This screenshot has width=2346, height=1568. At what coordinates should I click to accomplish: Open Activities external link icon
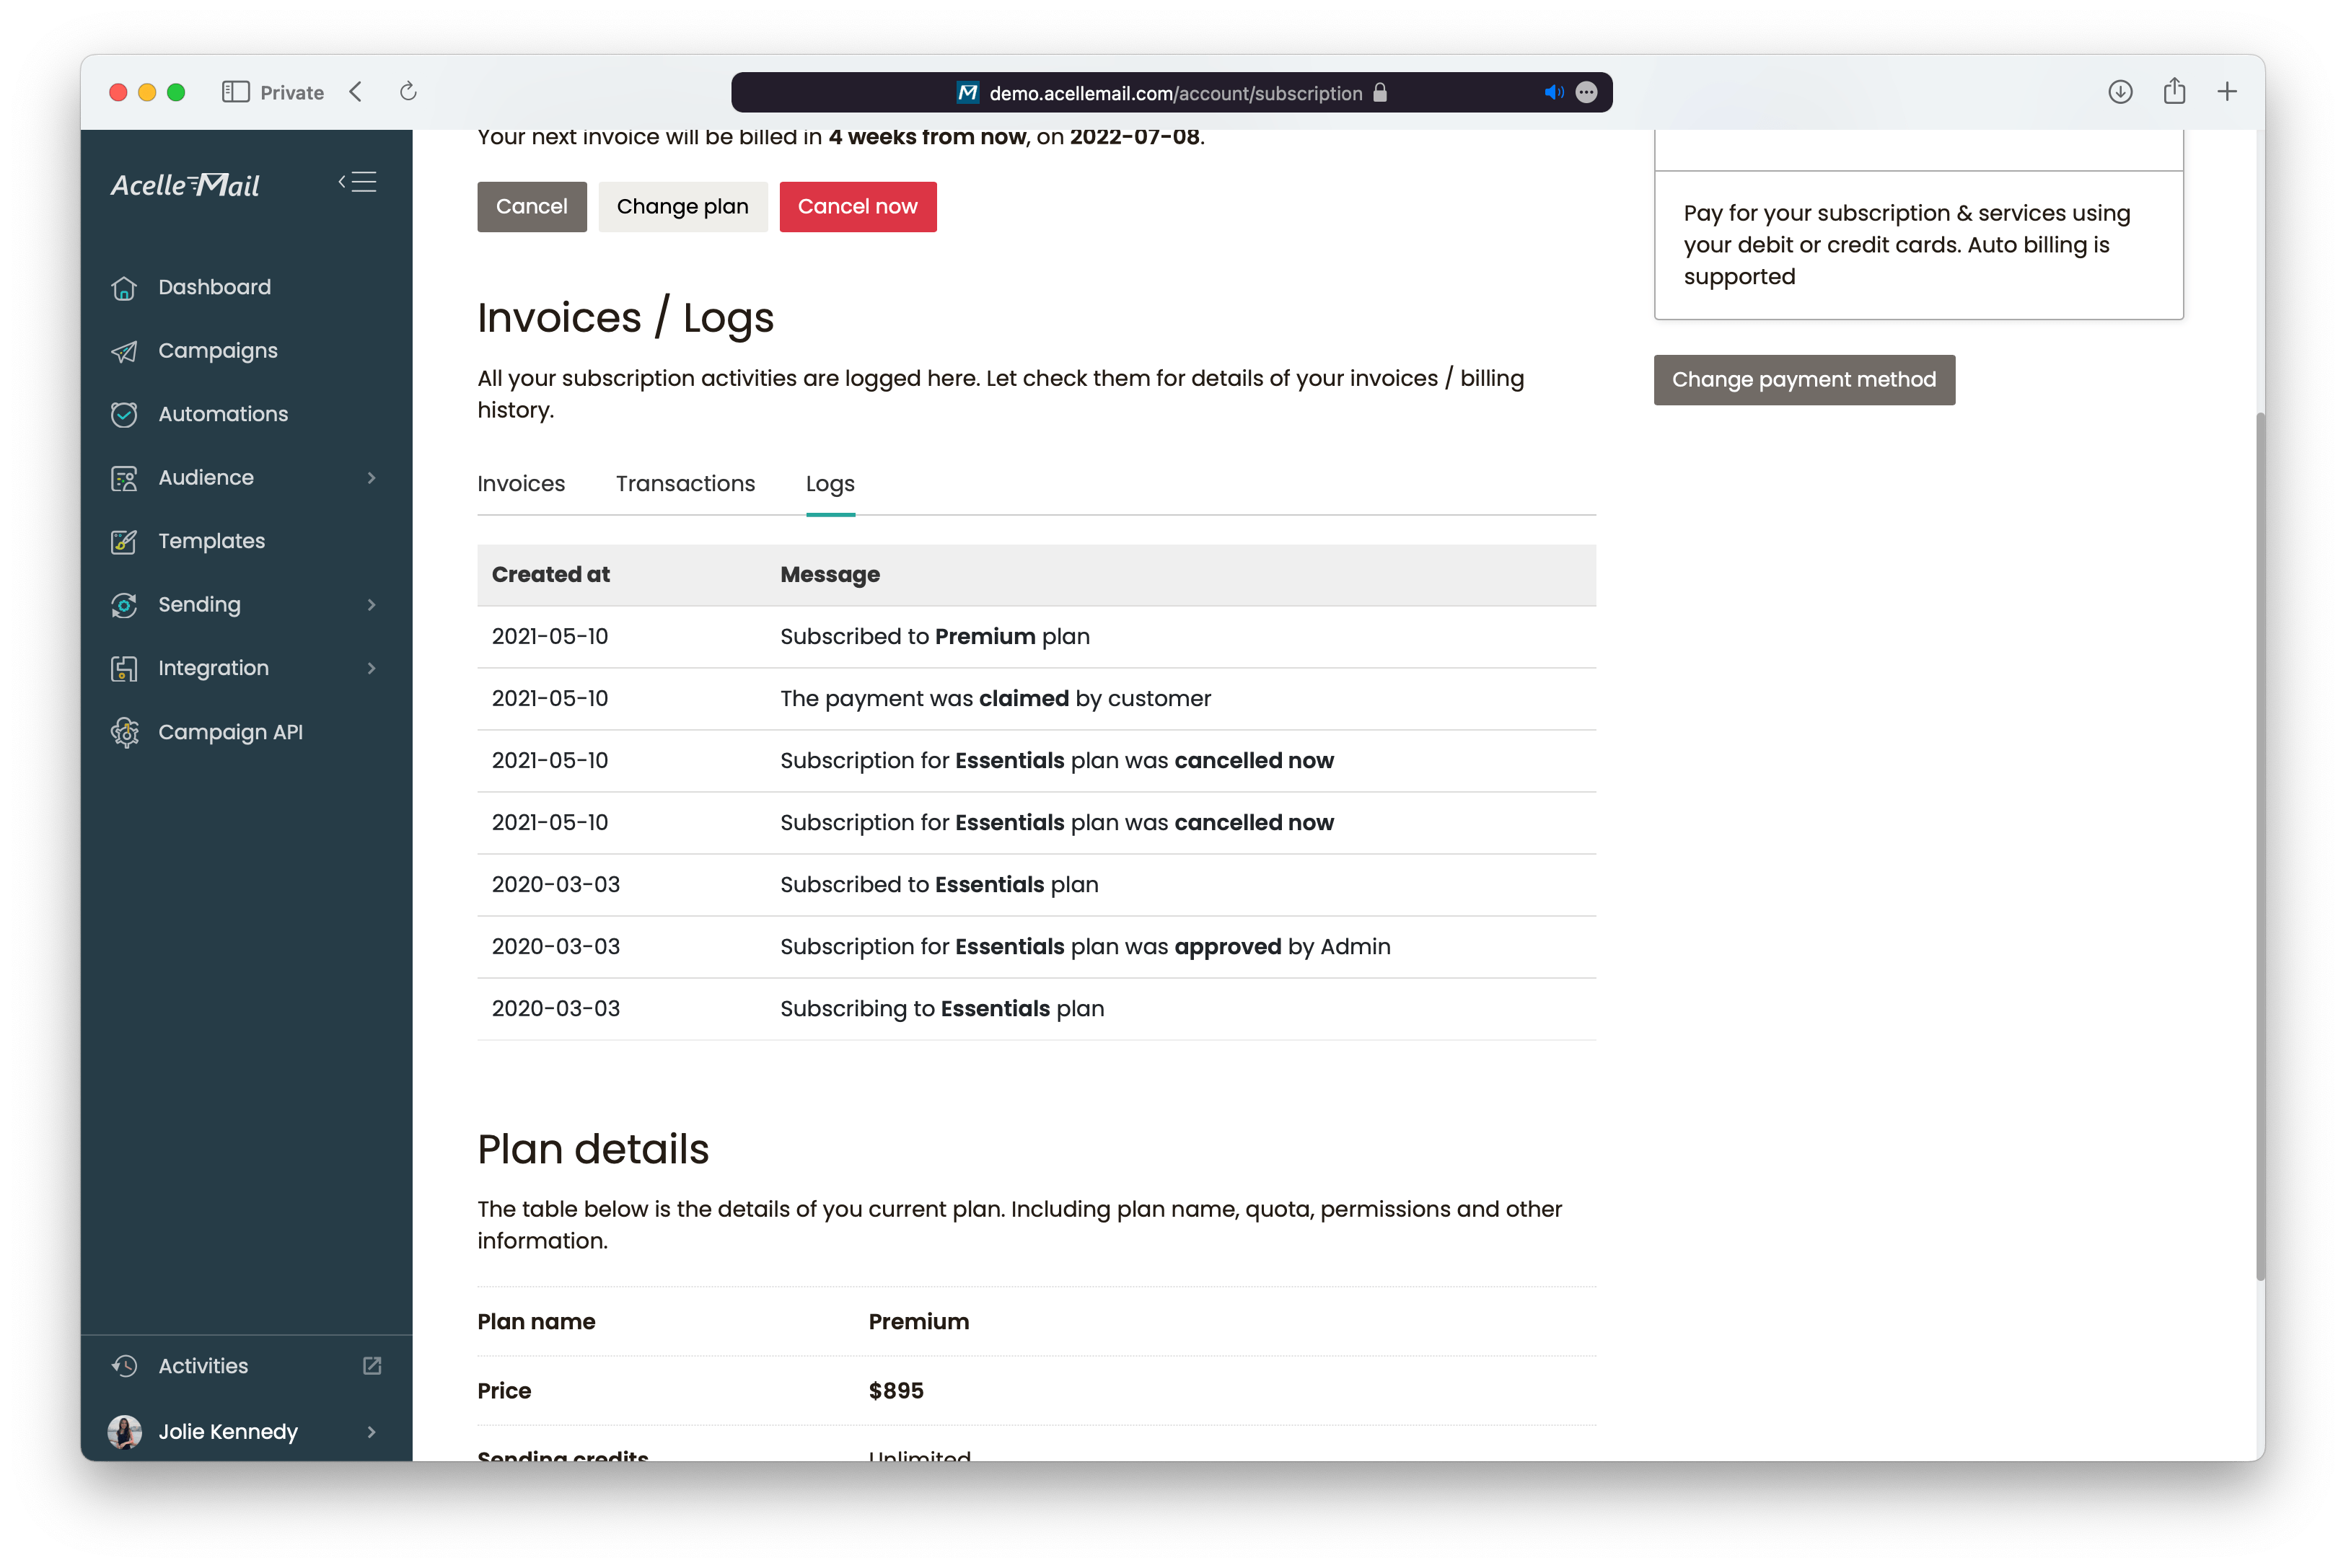coord(372,1366)
